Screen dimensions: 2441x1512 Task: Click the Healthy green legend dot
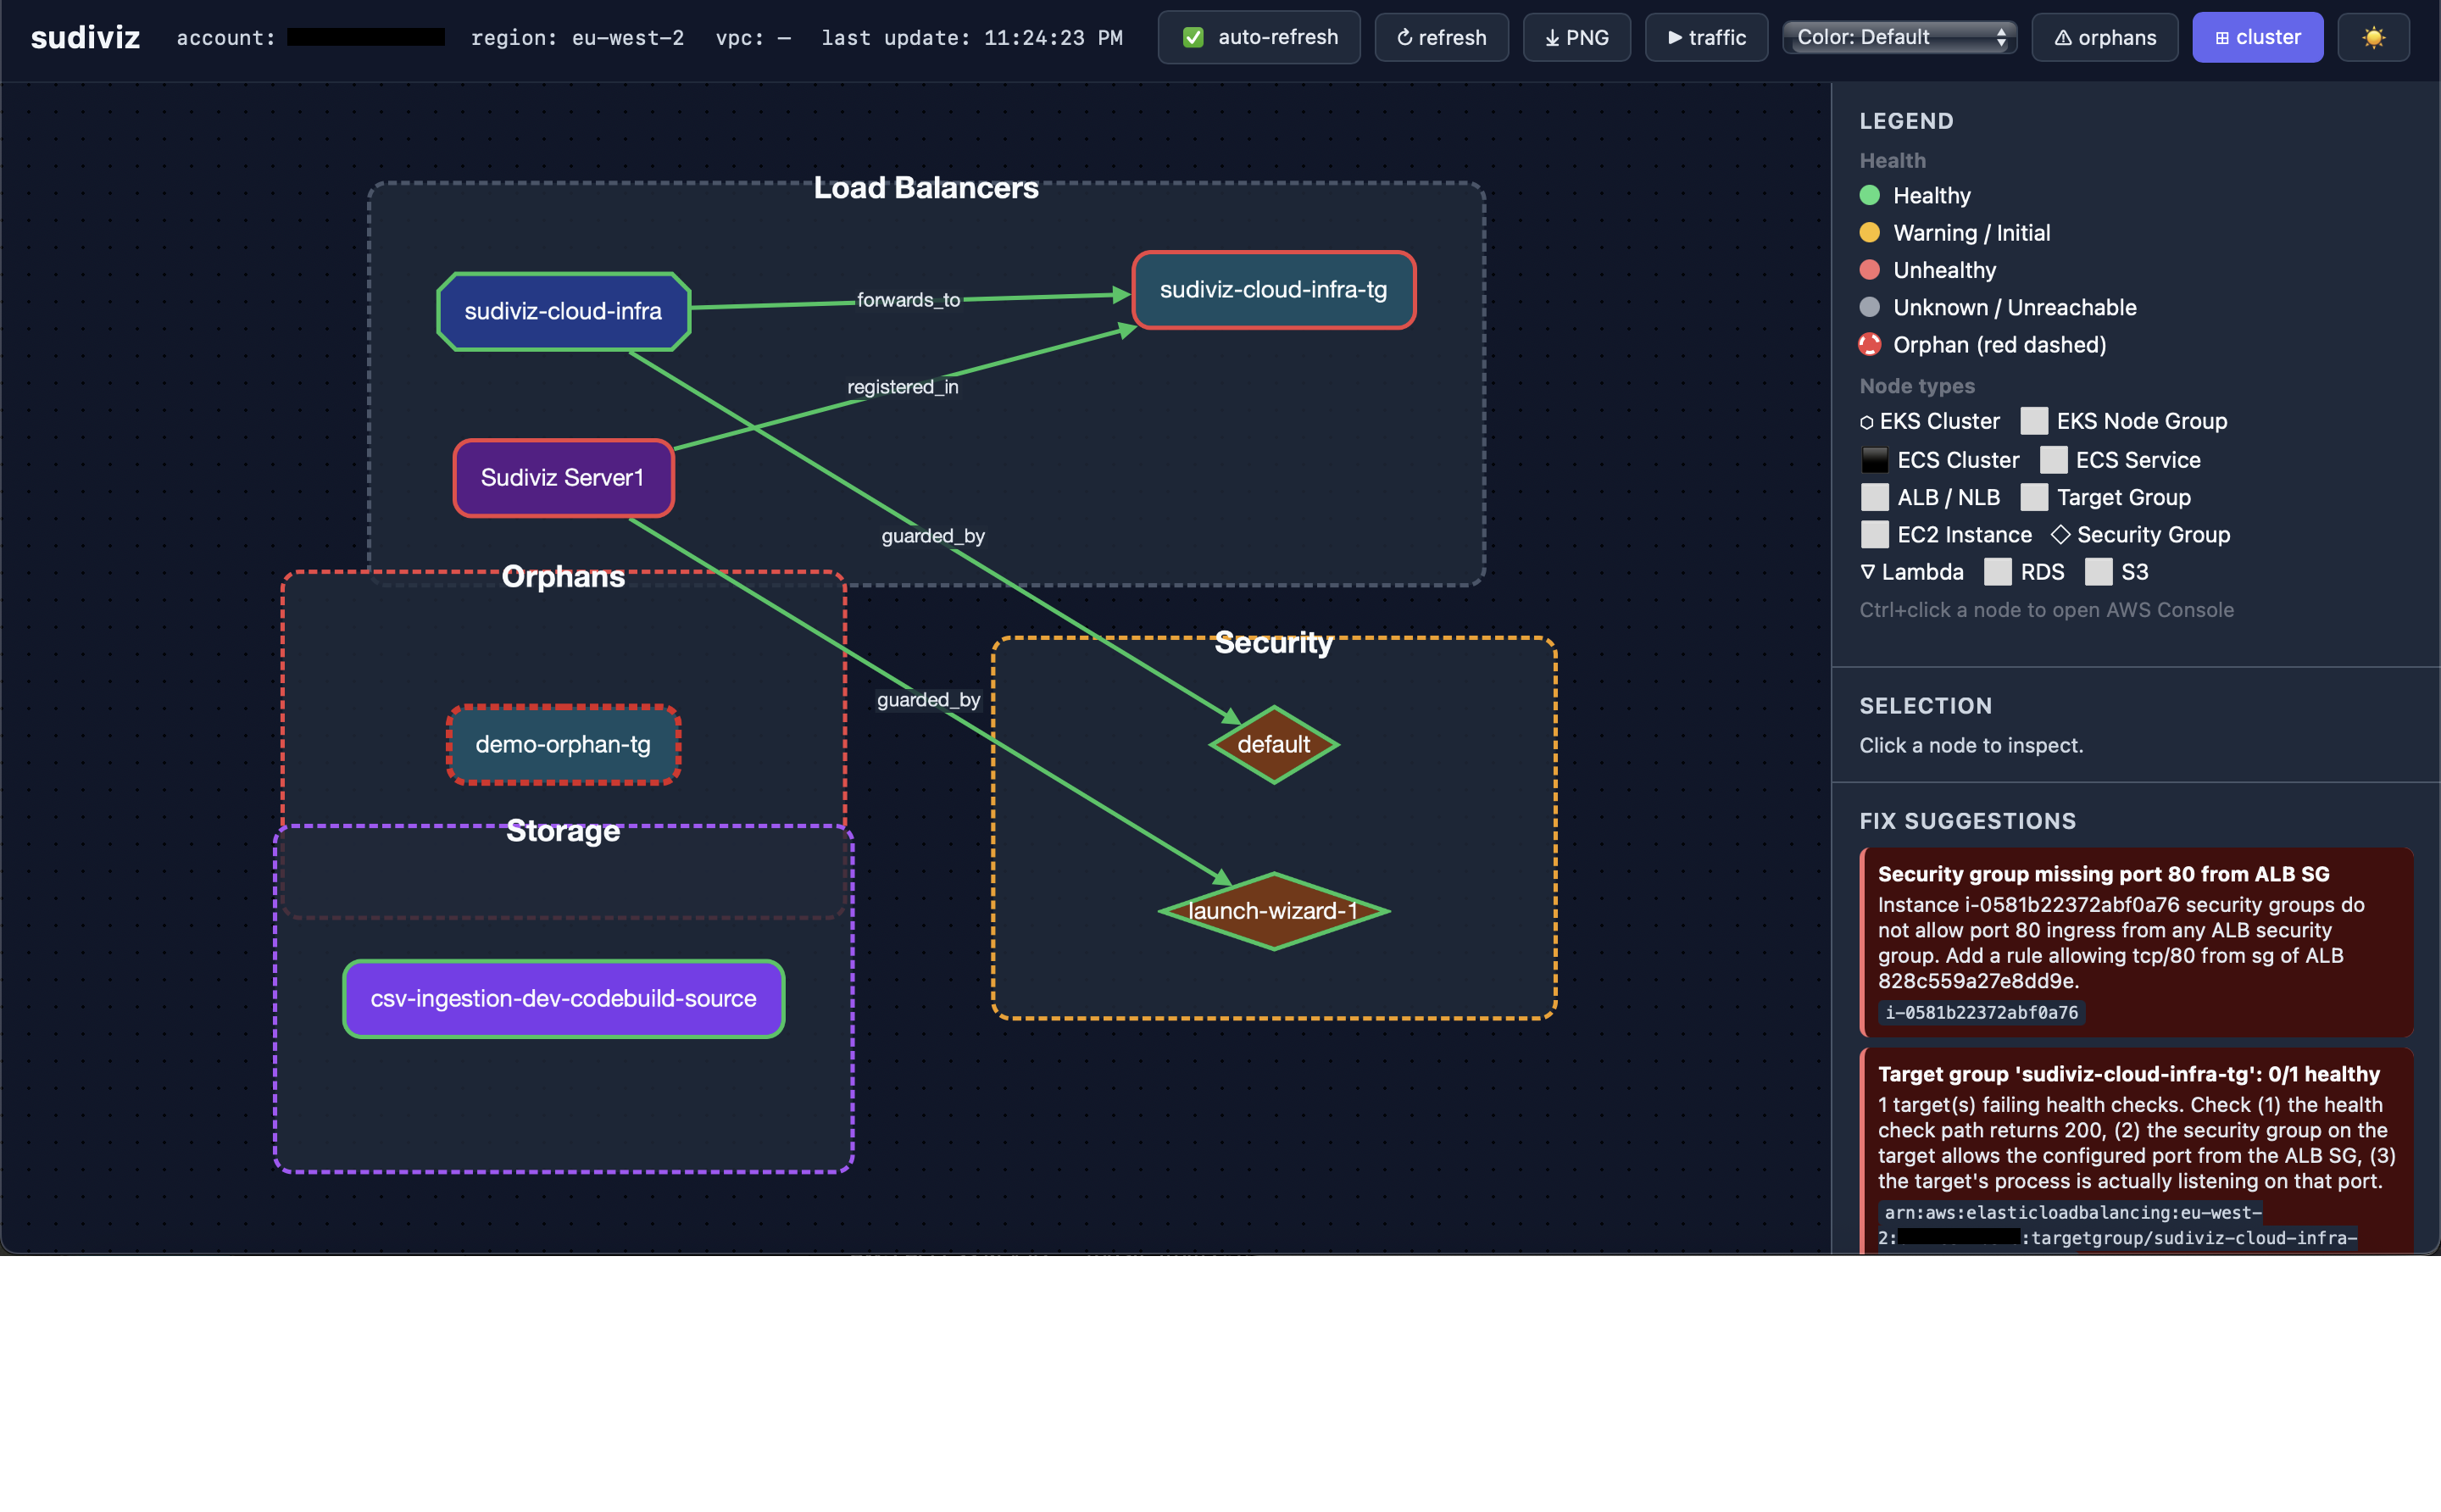1869,195
